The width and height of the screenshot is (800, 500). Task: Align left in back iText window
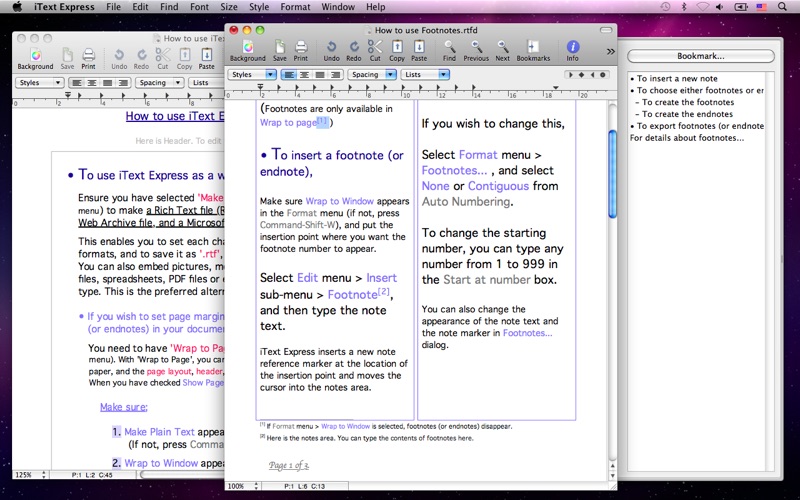[x=77, y=83]
